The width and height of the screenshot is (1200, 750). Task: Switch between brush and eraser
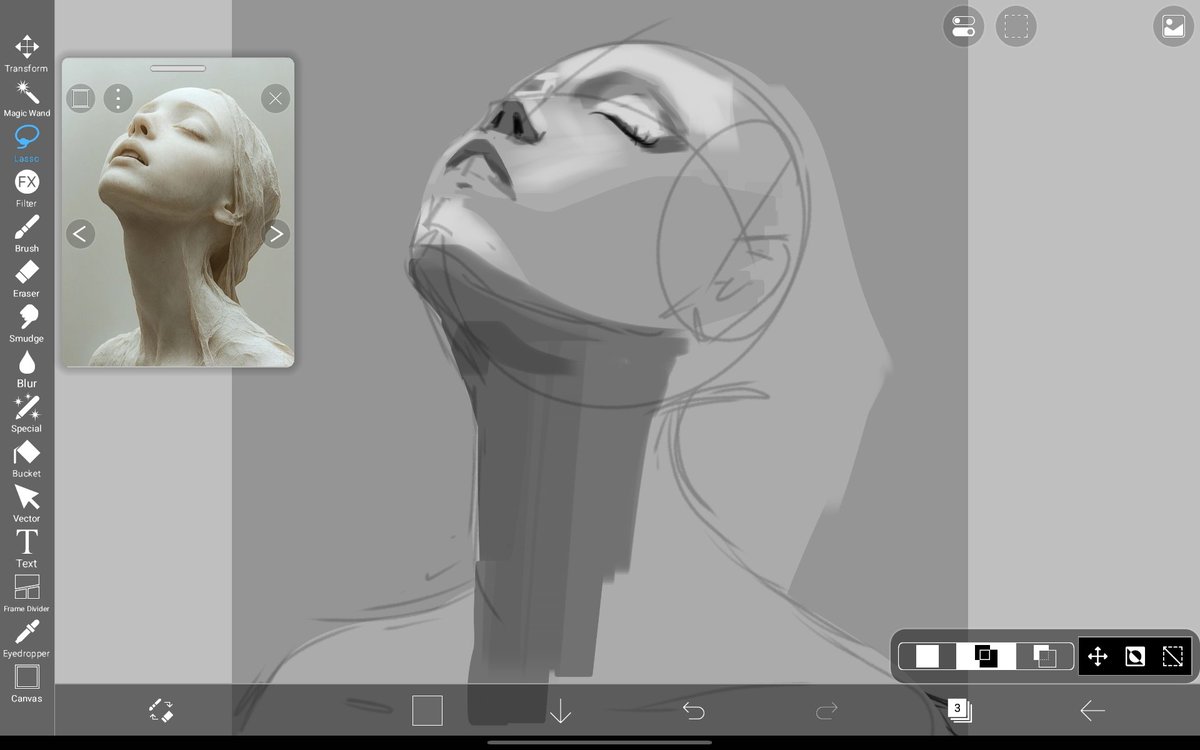[161, 711]
